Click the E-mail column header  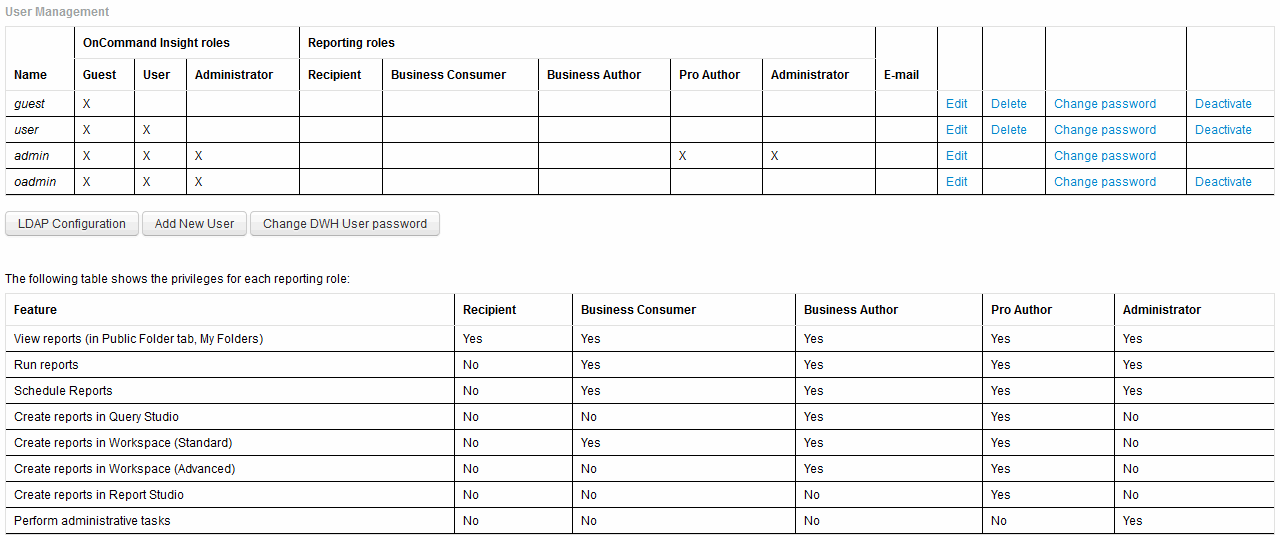[901, 75]
